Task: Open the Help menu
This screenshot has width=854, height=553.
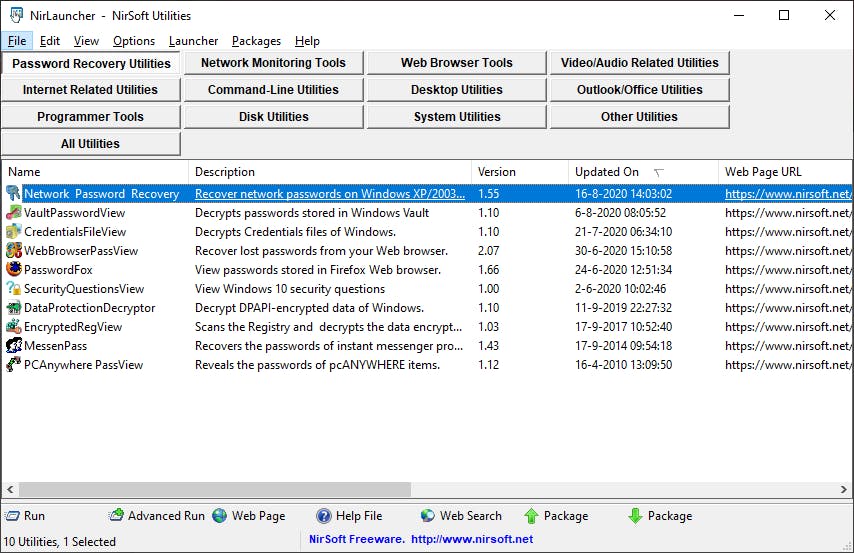Action: (x=307, y=41)
